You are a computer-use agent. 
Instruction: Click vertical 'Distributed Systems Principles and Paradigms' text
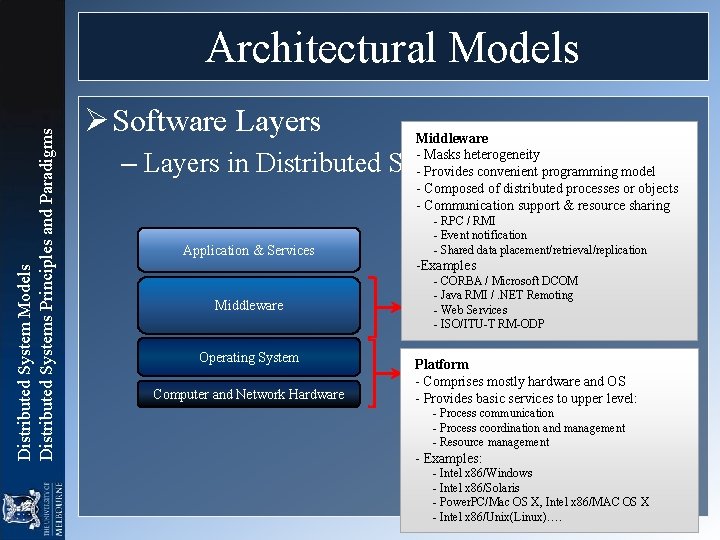tap(46, 294)
